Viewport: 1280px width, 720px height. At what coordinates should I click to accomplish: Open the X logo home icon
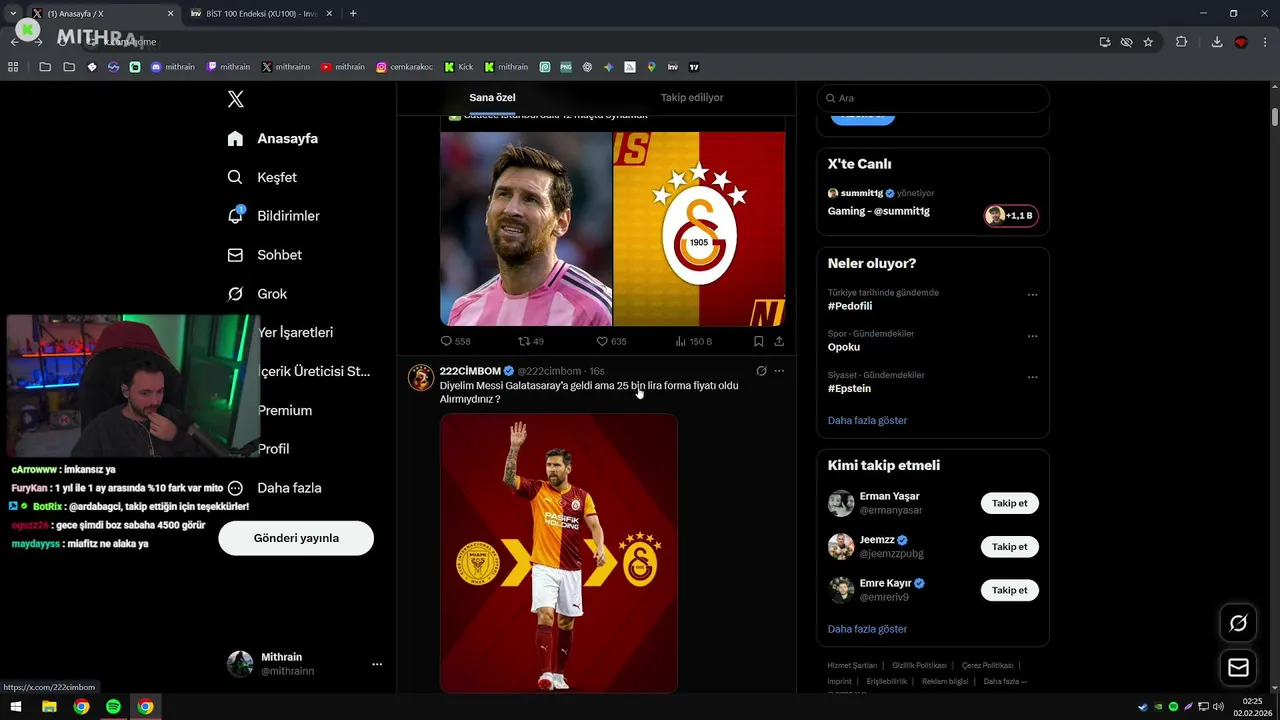pos(235,99)
